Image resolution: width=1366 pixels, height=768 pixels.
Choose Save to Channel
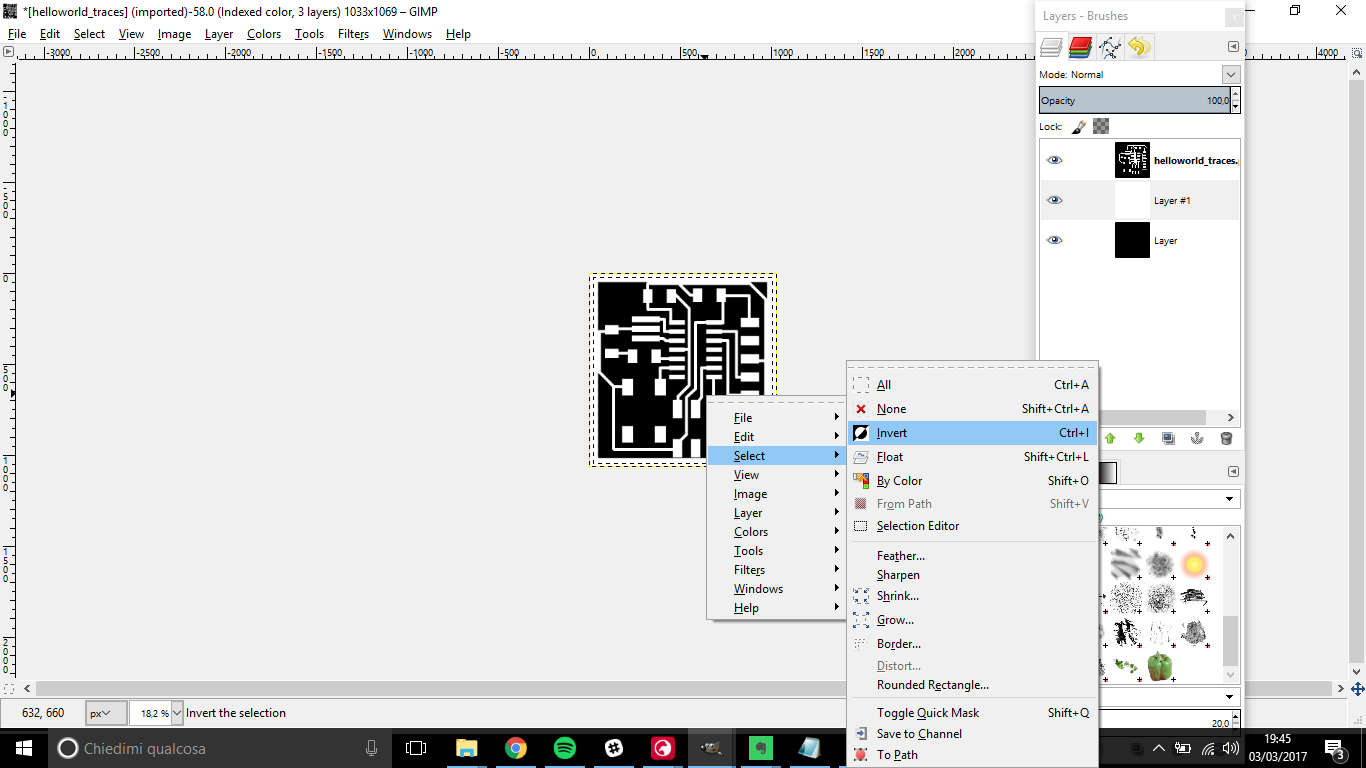(x=972, y=734)
